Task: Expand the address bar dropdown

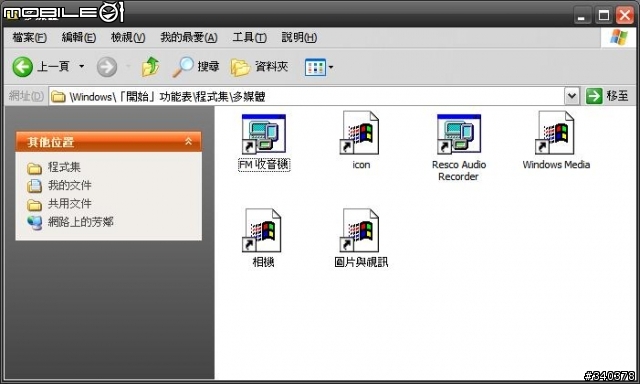Action: [572, 96]
